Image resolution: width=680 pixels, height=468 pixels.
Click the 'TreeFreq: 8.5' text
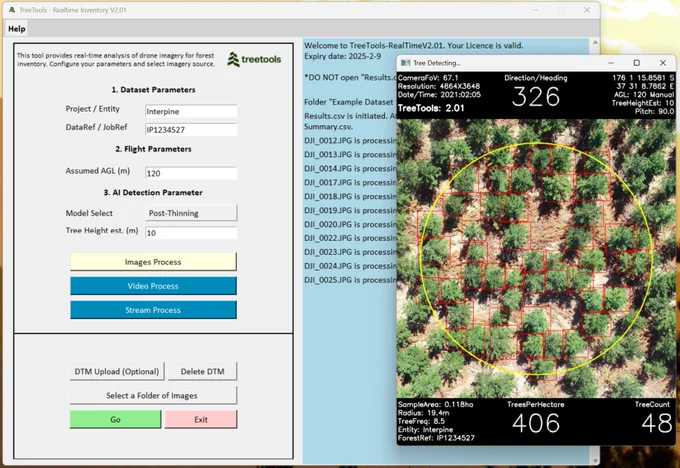coord(421,421)
